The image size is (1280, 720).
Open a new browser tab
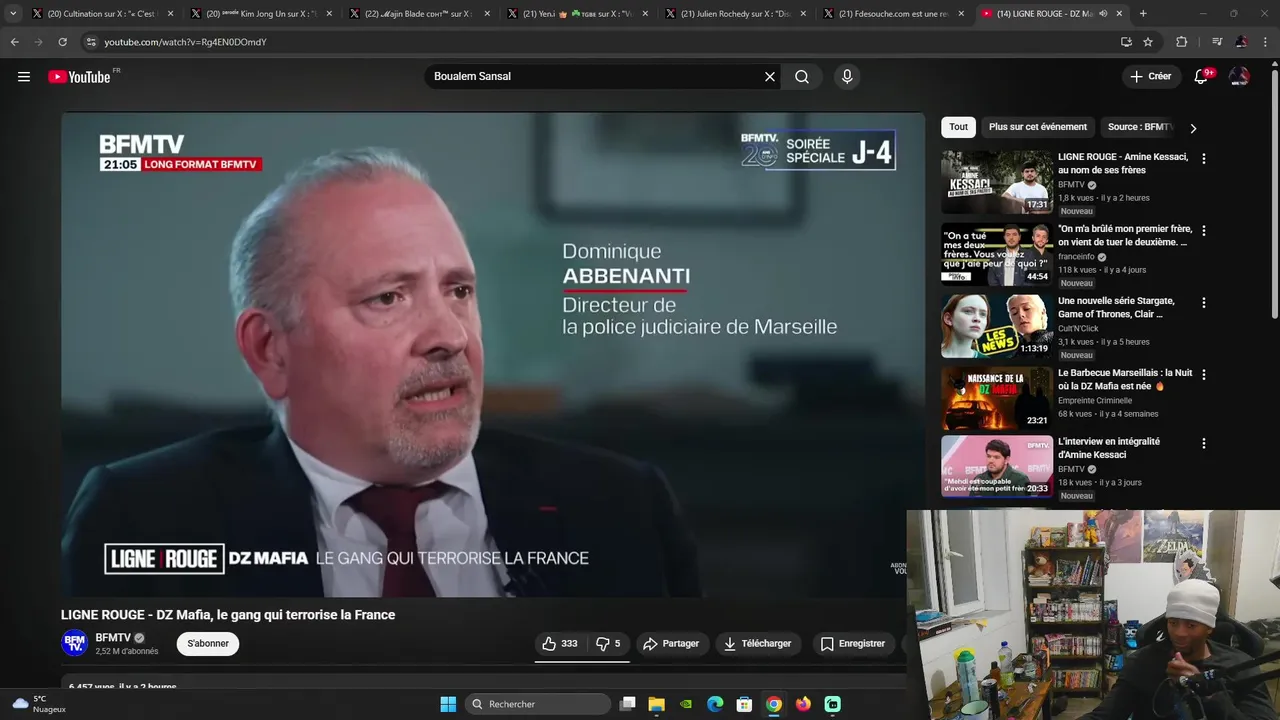1143,14
